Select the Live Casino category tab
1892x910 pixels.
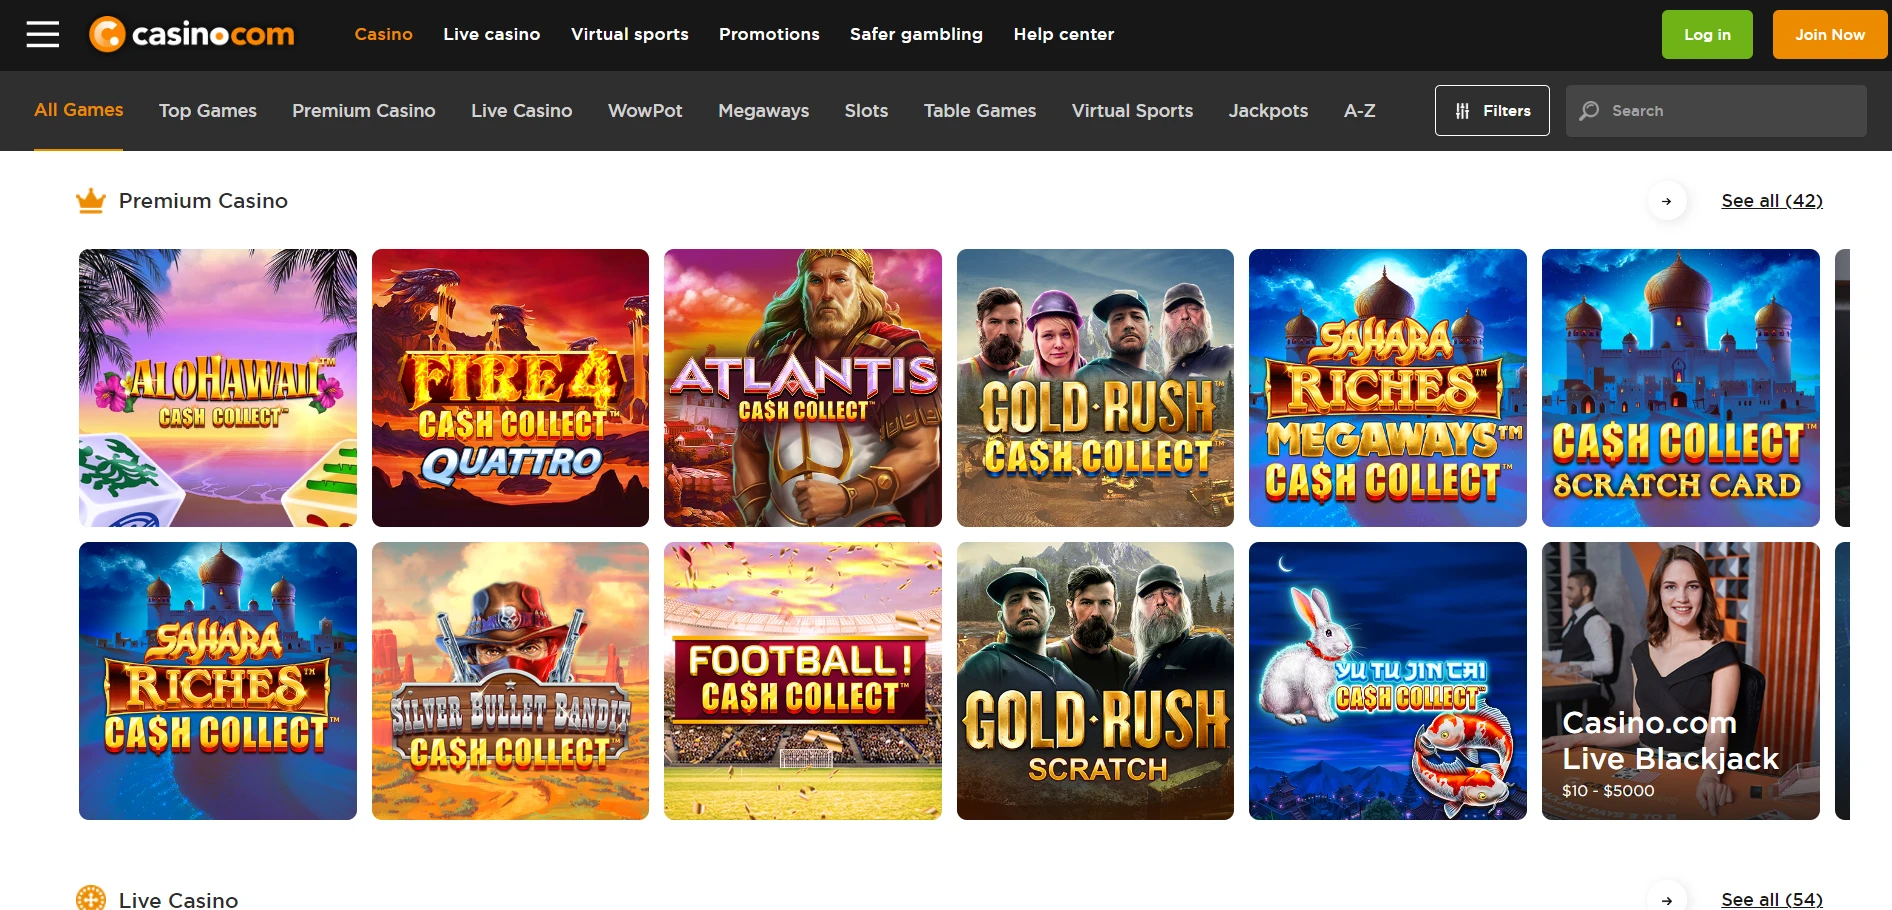[522, 111]
